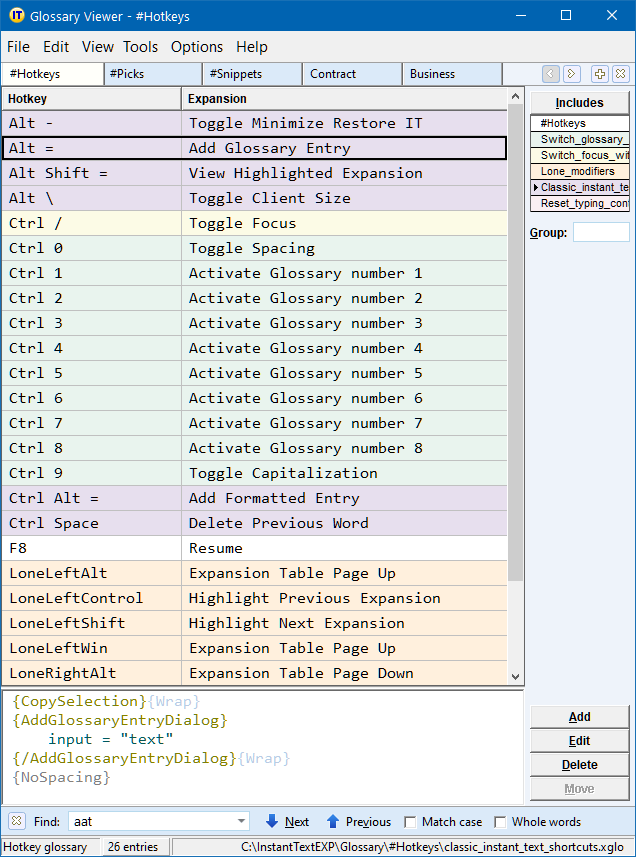Click the Previous find button label

368,821
